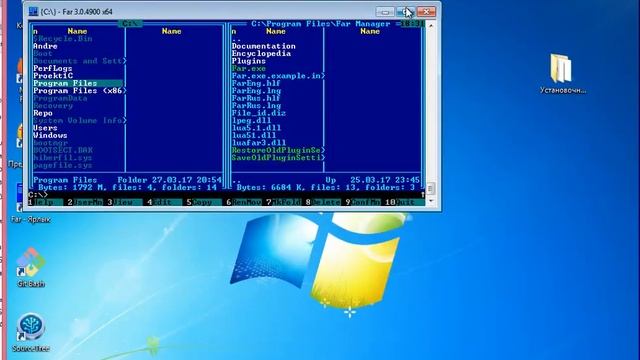Minimize the Far 3.0.4900 x64 window
The image size is (640, 360).
point(384,12)
